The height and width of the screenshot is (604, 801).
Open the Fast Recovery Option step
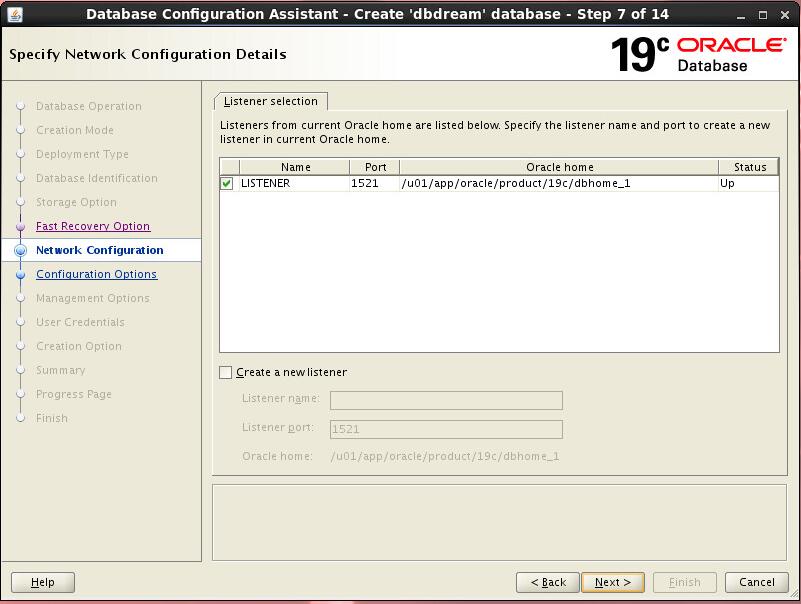(x=92, y=227)
